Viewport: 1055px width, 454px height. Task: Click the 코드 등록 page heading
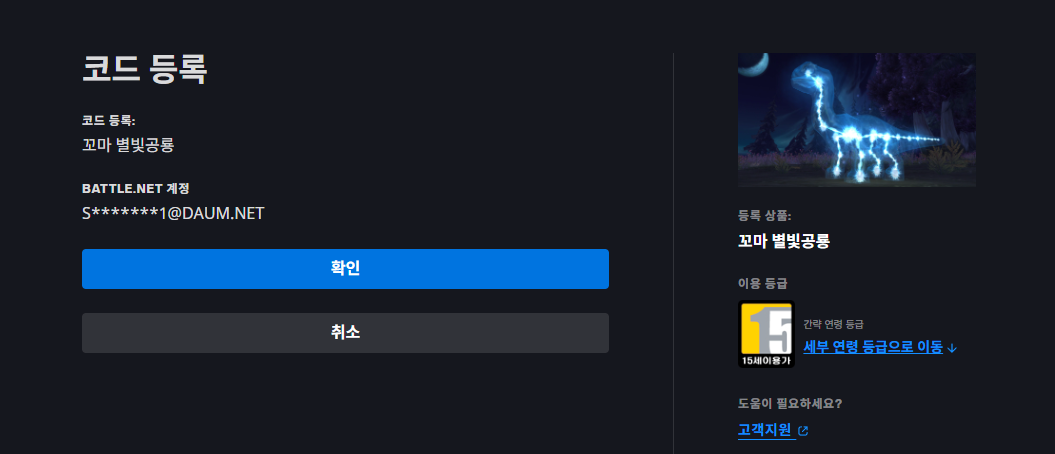(x=144, y=69)
